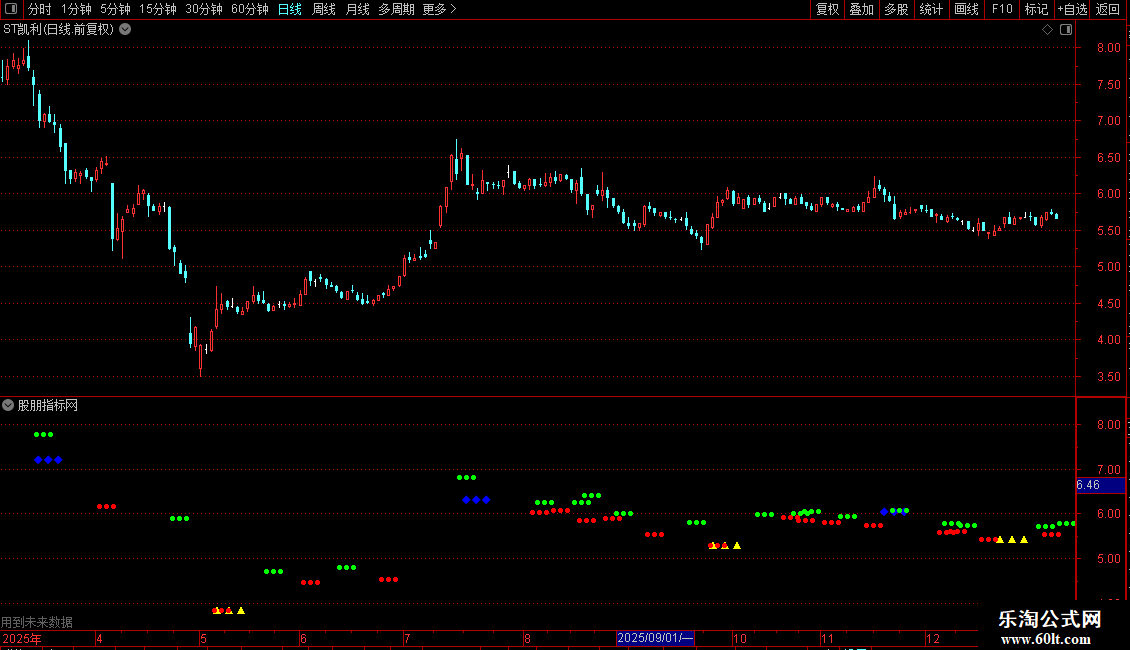The height and width of the screenshot is (650, 1130).
Task: Click month 12 on the time axis
Action: click(933, 638)
